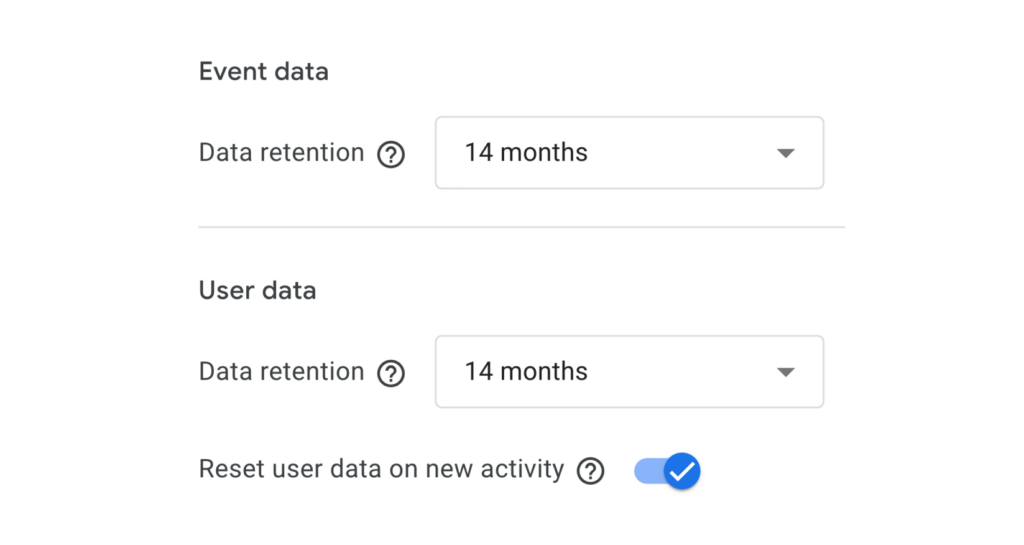The width and height of the screenshot is (1024, 545).
Task: Click Data retention label under User data
Action: (281, 371)
